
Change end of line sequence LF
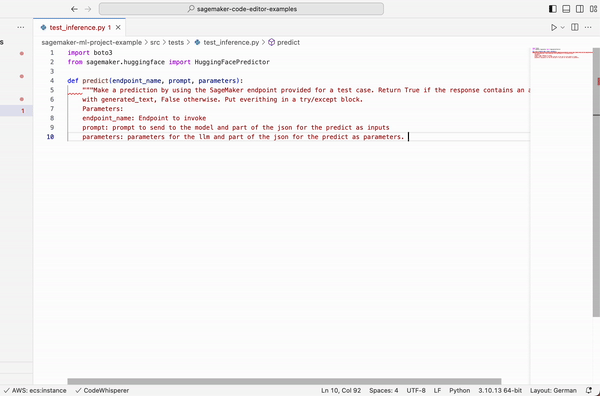click(437, 391)
